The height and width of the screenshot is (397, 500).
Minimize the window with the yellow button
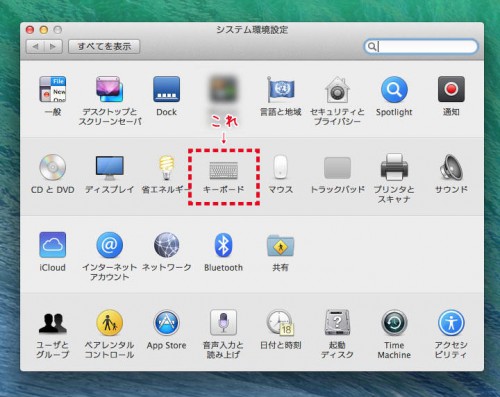44,30
